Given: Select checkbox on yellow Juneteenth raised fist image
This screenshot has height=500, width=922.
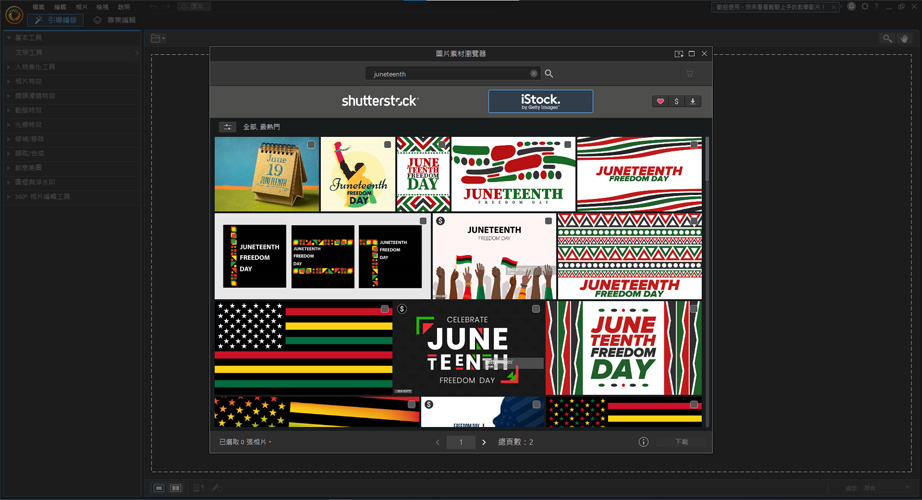Looking at the screenshot, I should coord(387,145).
